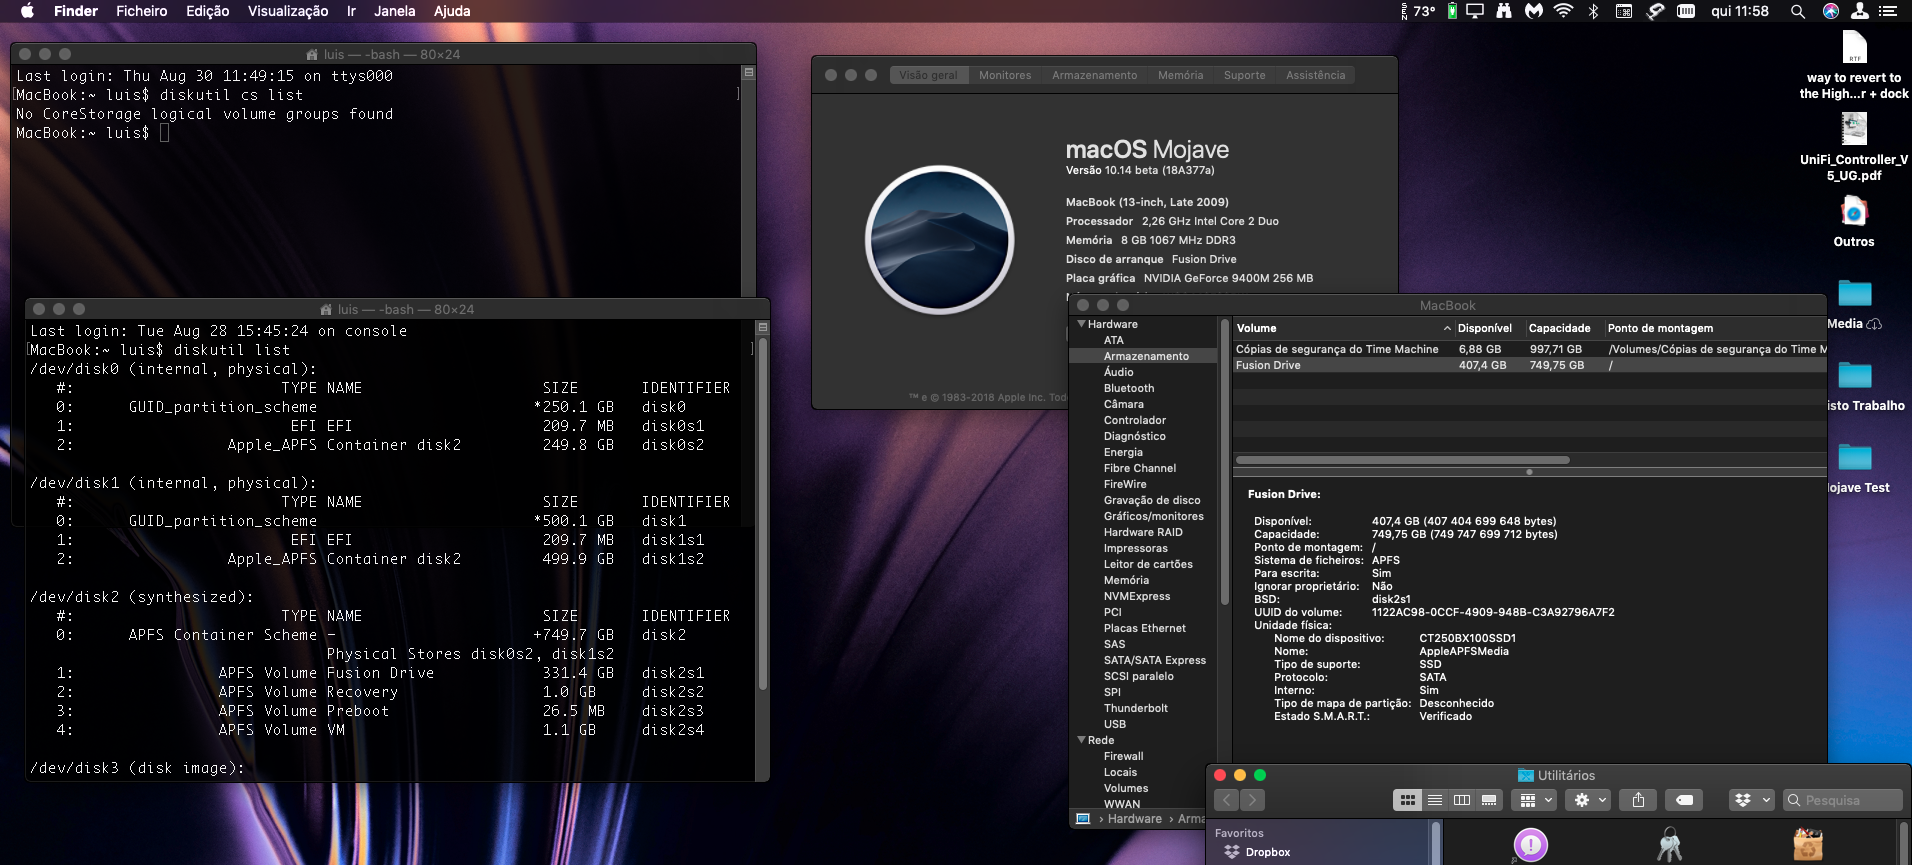Open the Ajuda menu
The height and width of the screenshot is (865, 1912).
tap(452, 11)
